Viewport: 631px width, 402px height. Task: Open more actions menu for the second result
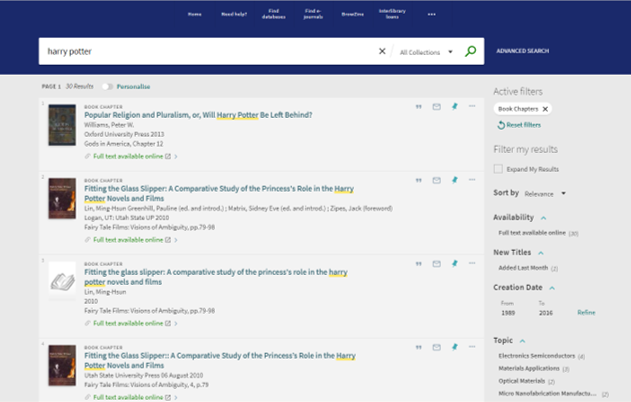pyautogui.click(x=471, y=180)
